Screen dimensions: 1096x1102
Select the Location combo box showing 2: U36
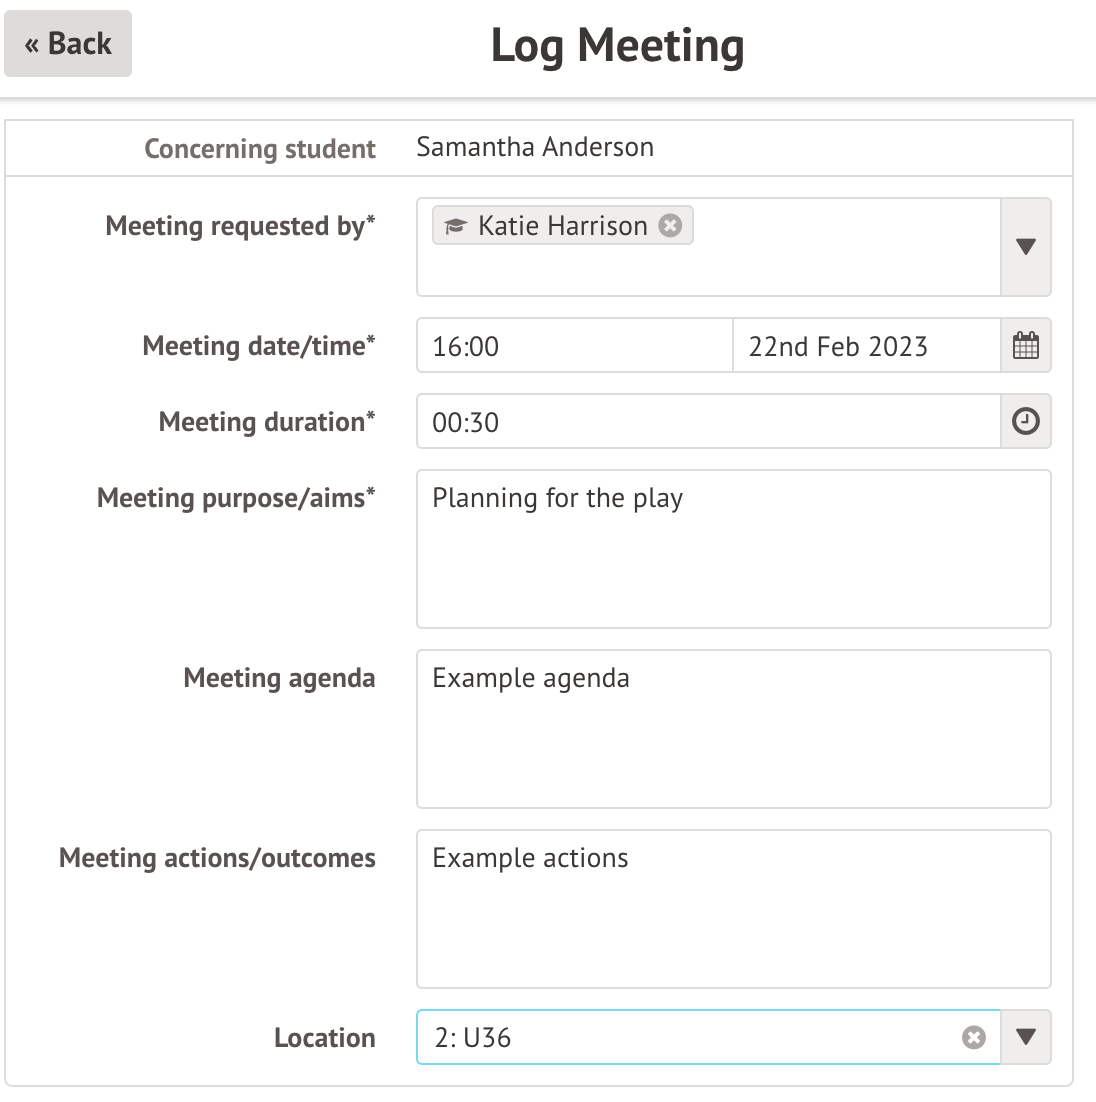(x=690, y=1038)
